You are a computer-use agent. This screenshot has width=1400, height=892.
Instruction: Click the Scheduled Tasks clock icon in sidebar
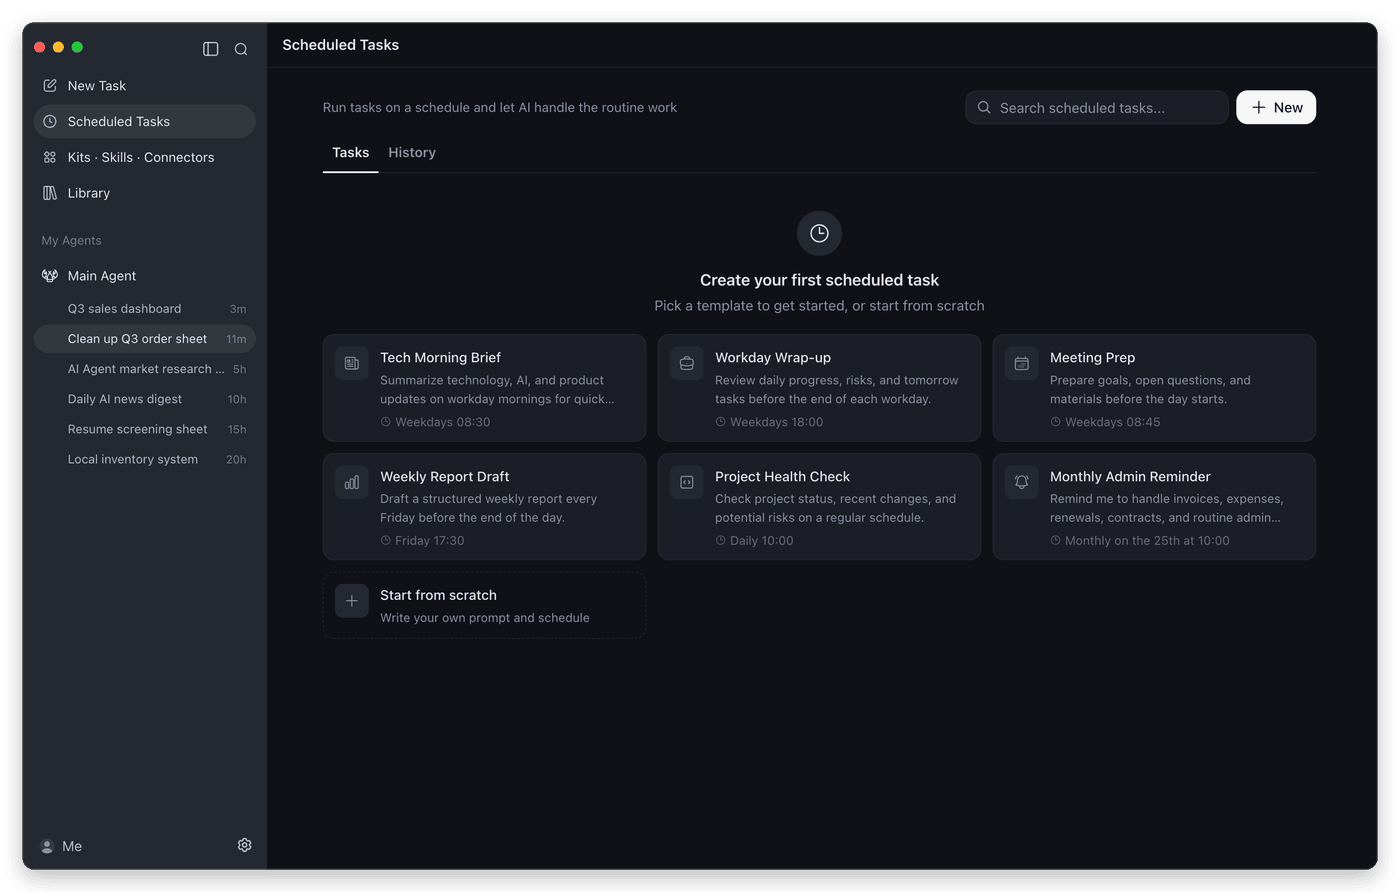click(50, 122)
